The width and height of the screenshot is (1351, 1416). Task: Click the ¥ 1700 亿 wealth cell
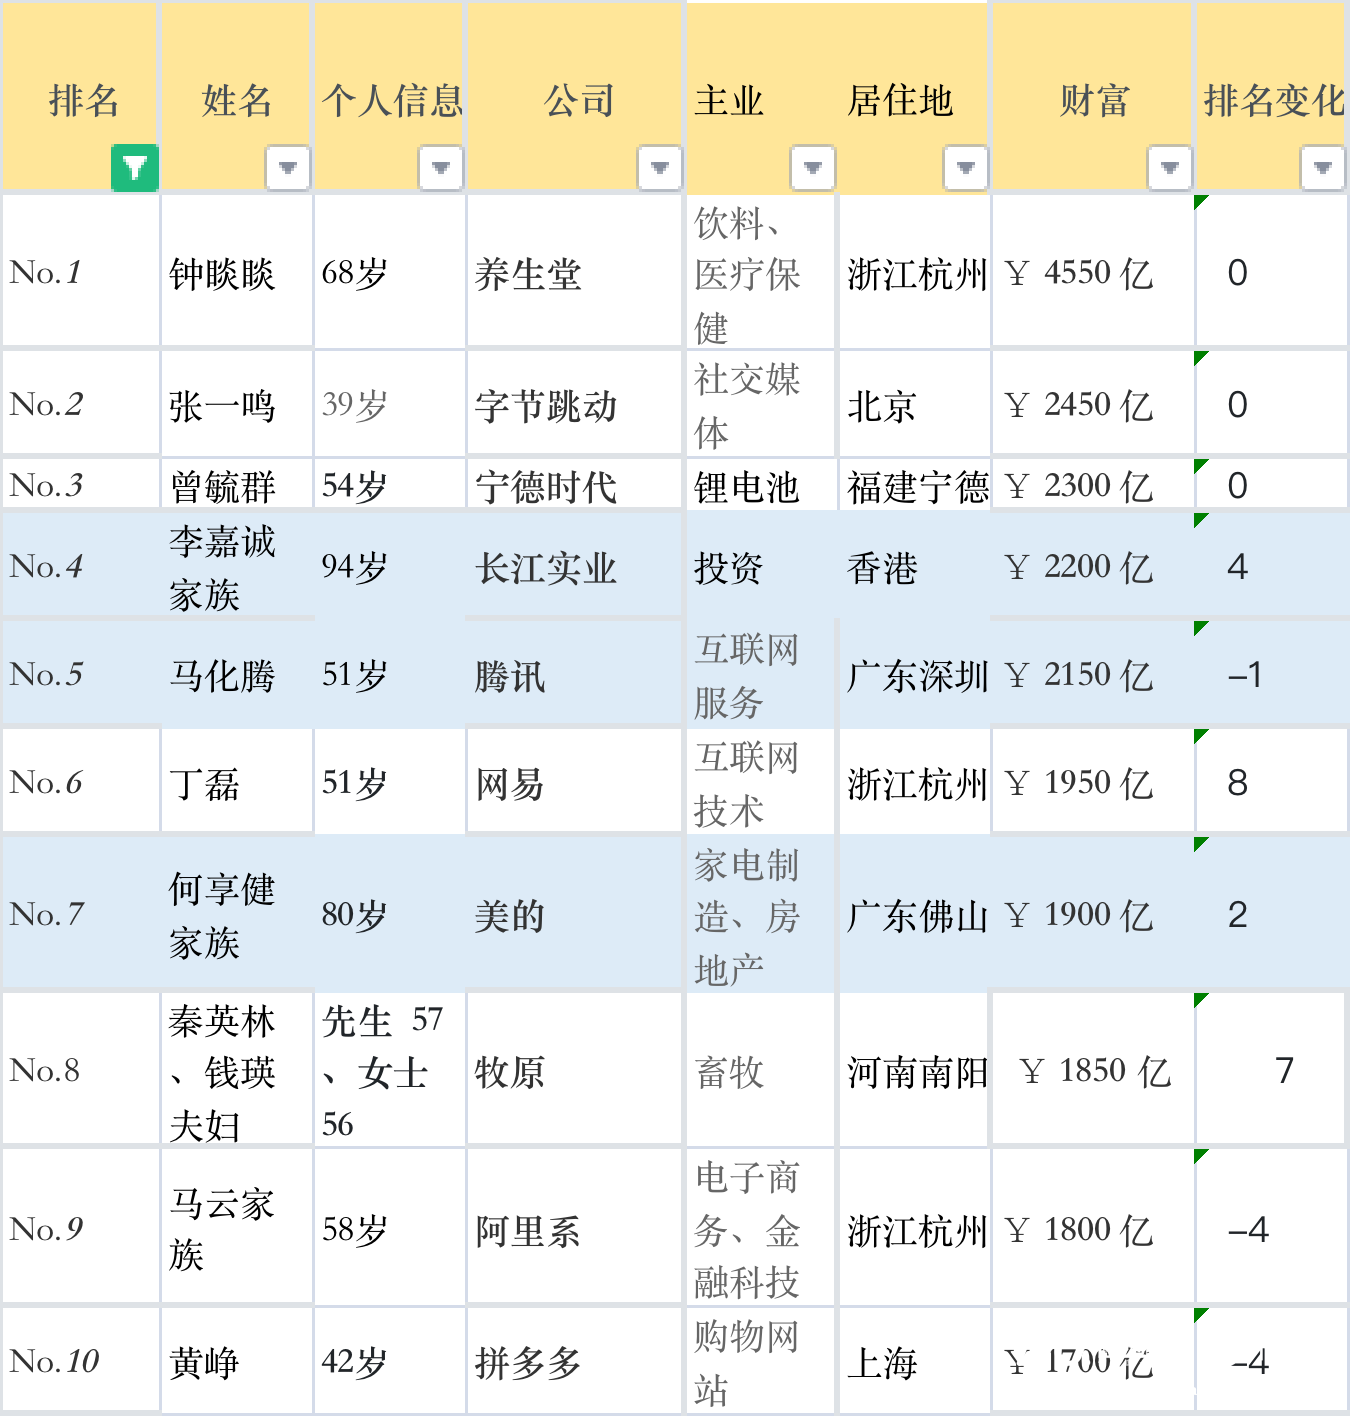(1093, 1361)
